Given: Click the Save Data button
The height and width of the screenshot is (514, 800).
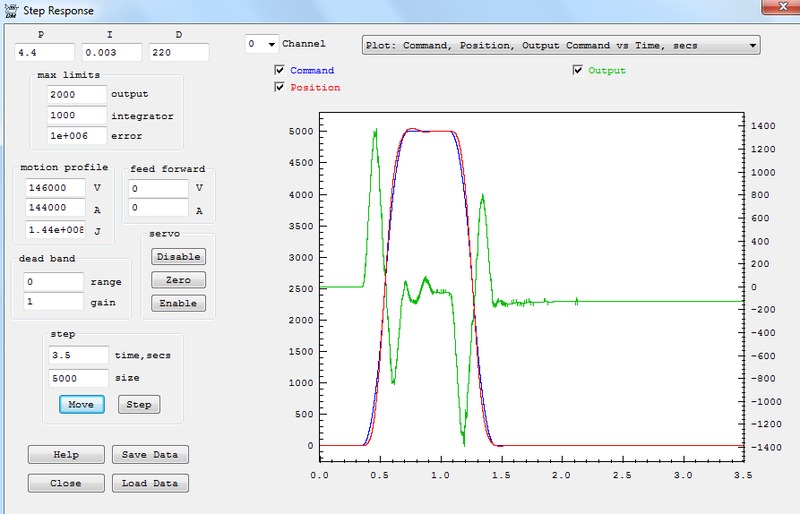Looking at the screenshot, I should point(149,455).
